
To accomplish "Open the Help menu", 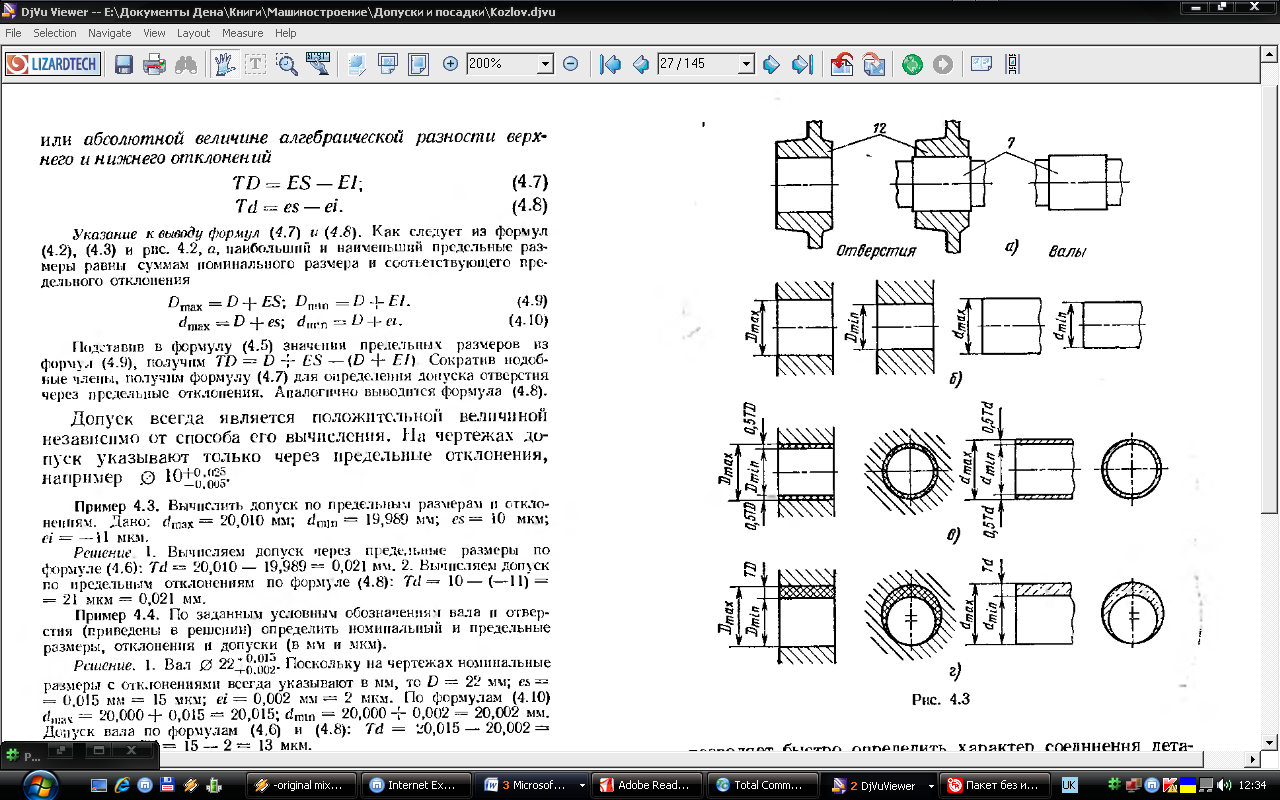I will (286, 33).
